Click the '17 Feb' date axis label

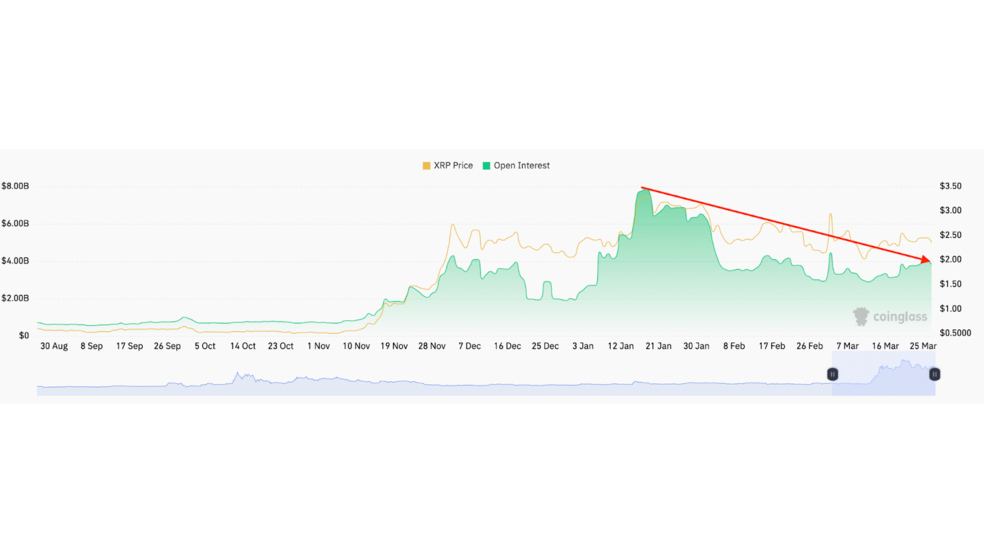pos(772,346)
